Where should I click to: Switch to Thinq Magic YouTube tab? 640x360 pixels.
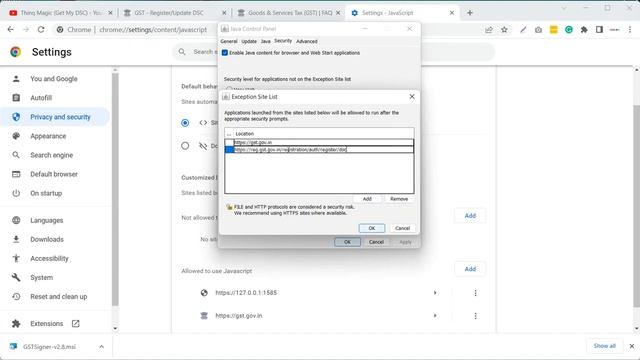tap(61, 13)
